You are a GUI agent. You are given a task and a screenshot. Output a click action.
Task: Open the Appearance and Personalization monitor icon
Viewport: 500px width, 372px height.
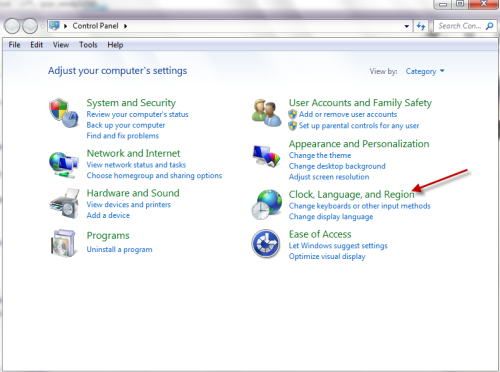point(266,156)
